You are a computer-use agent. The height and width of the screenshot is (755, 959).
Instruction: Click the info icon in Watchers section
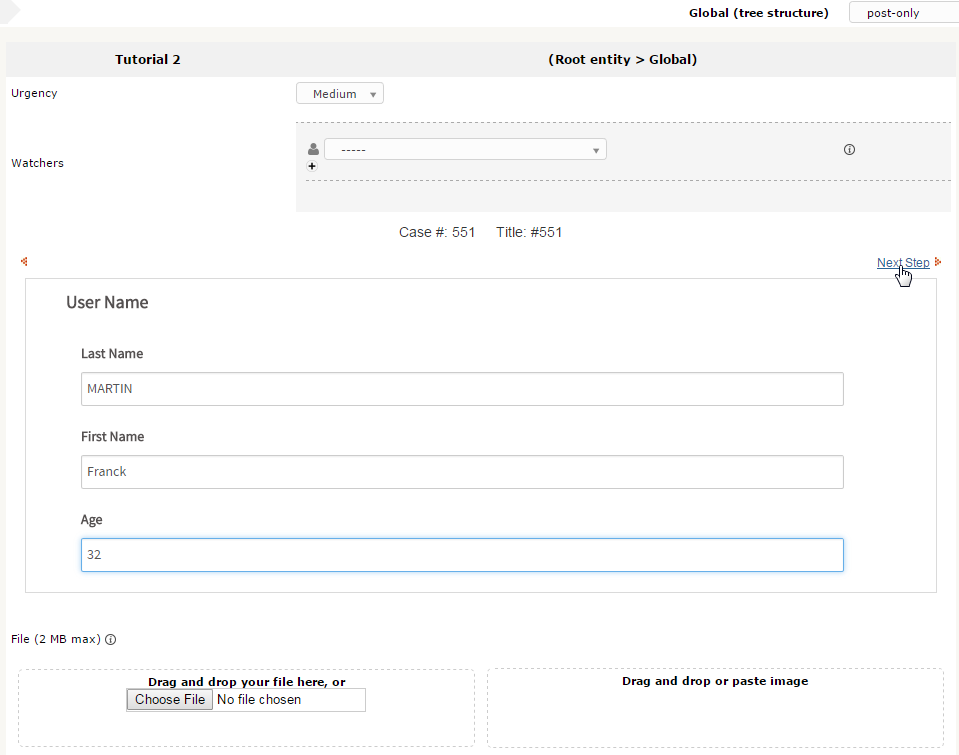point(849,150)
